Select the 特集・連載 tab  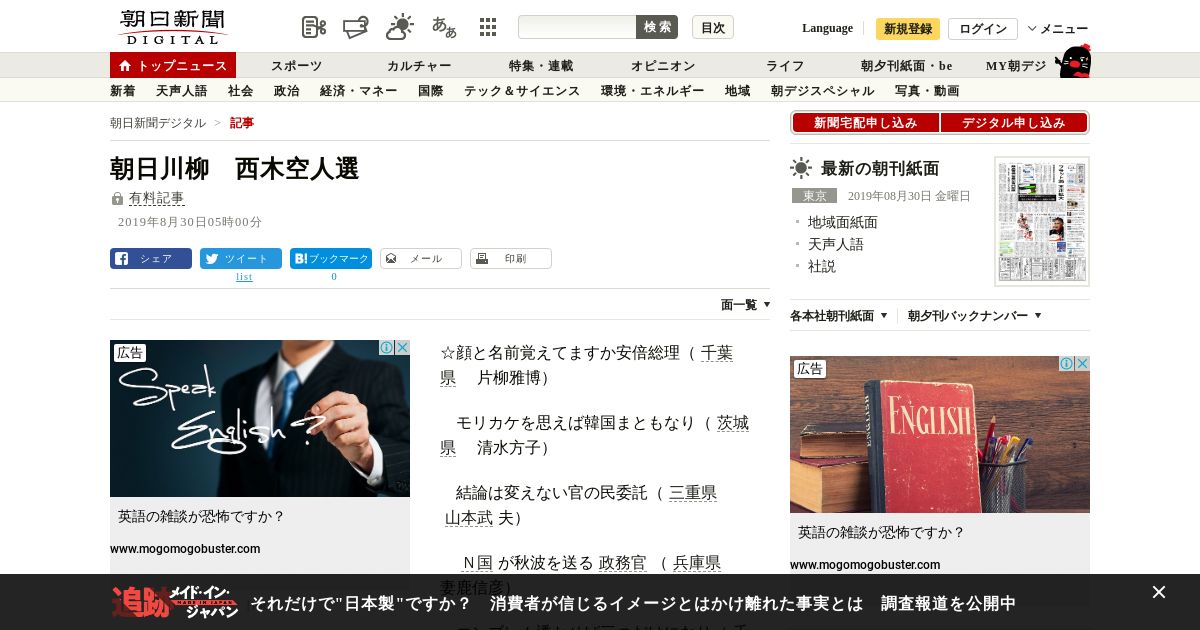[541, 66]
